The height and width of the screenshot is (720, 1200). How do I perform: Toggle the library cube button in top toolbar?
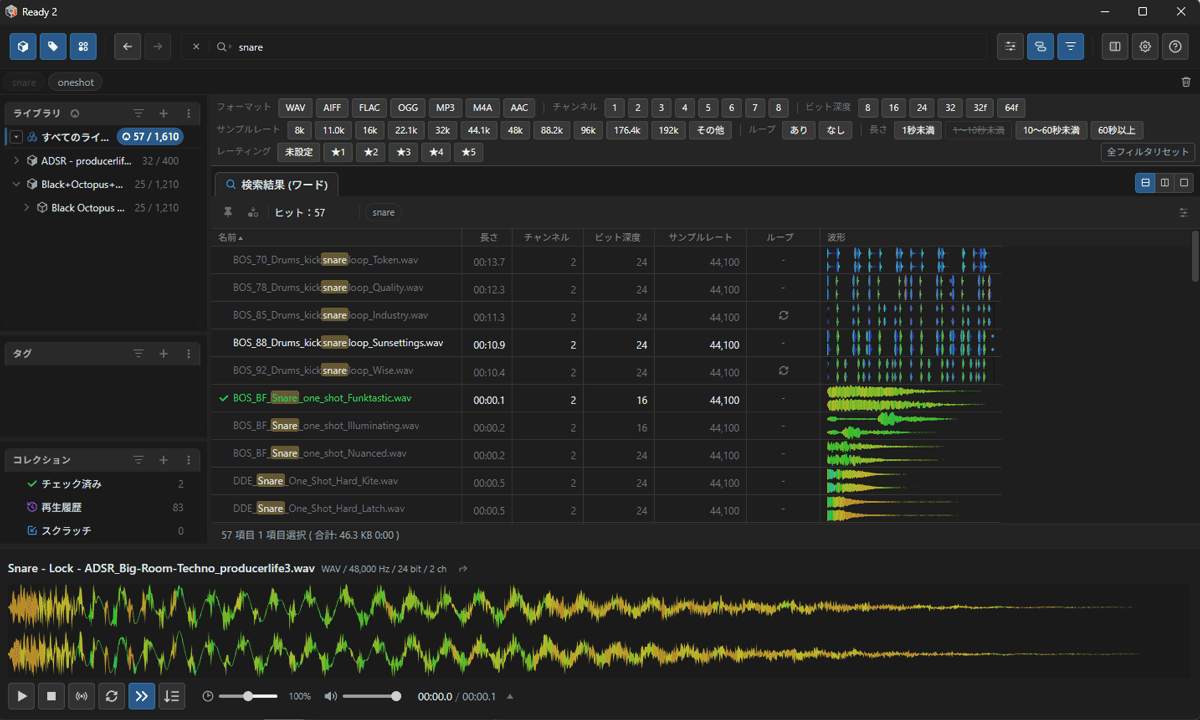pyautogui.click(x=23, y=47)
